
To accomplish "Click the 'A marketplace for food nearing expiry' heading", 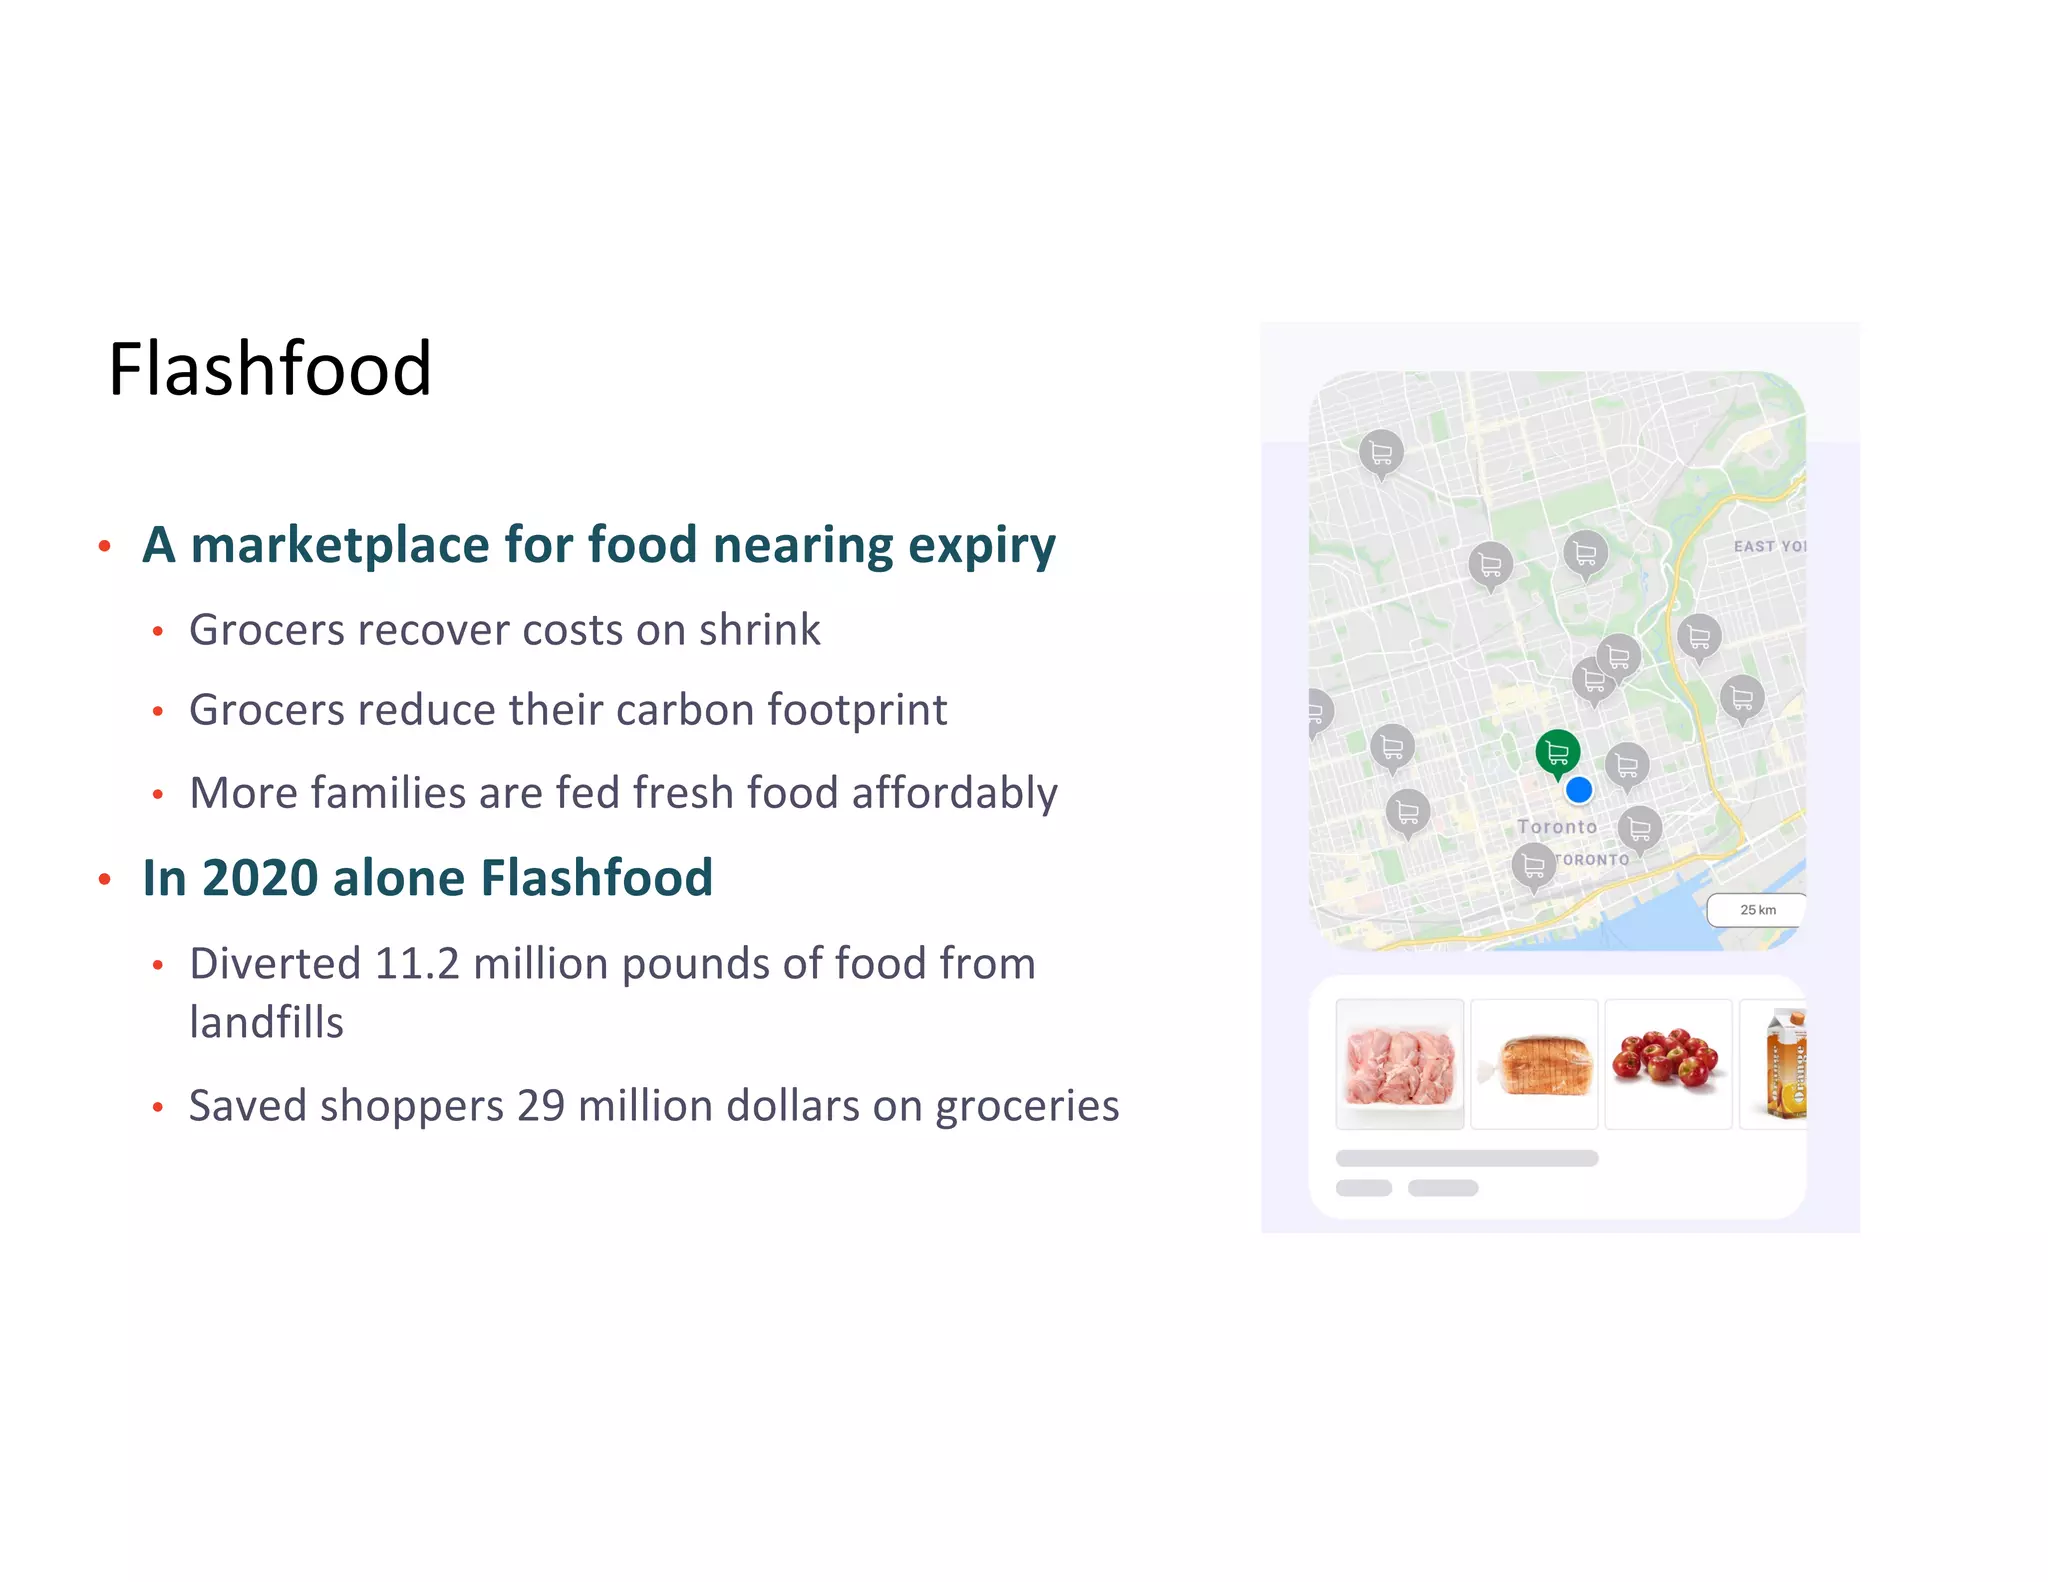I will point(599,546).
